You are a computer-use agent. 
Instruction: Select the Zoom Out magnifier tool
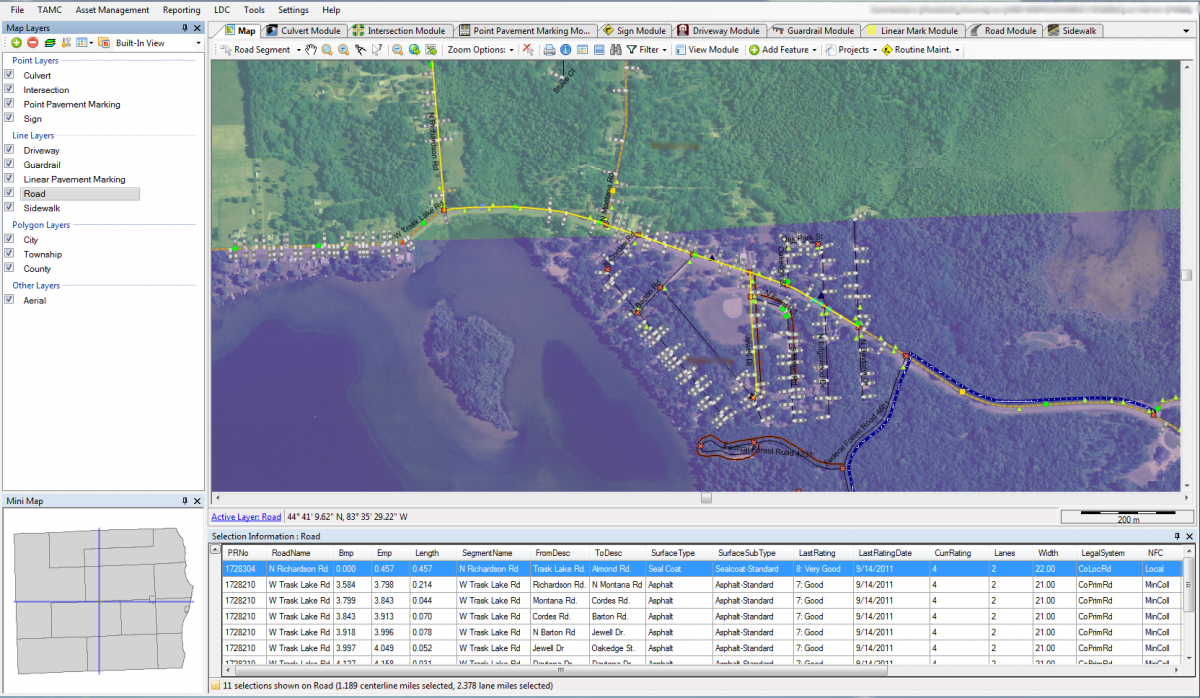pyautogui.click(x=343, y=49)
